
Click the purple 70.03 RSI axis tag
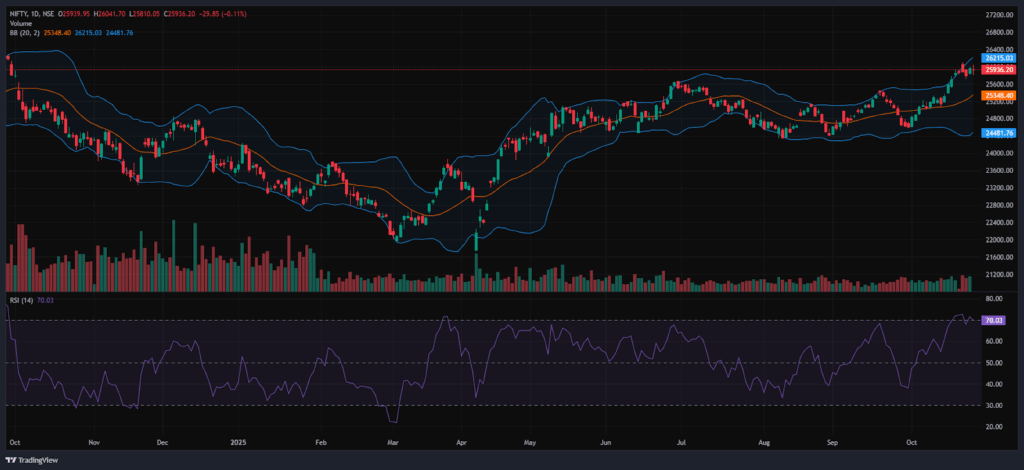tap(994, 320)
